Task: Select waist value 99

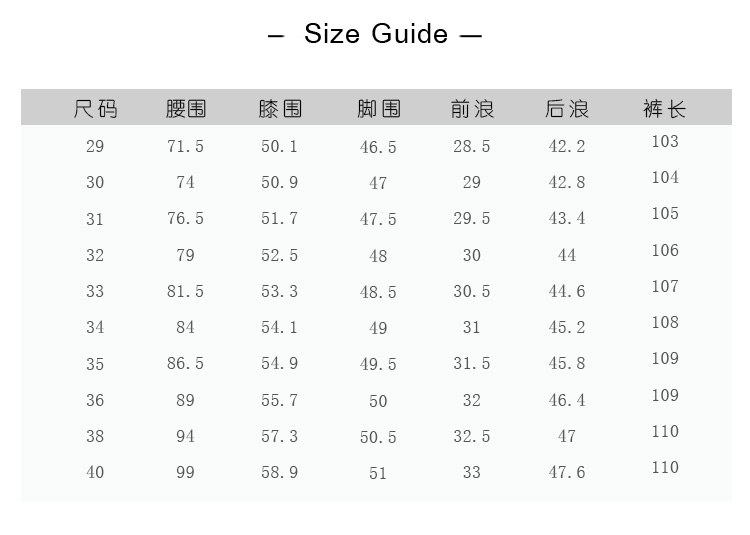Action: click(x=185, y=472)
